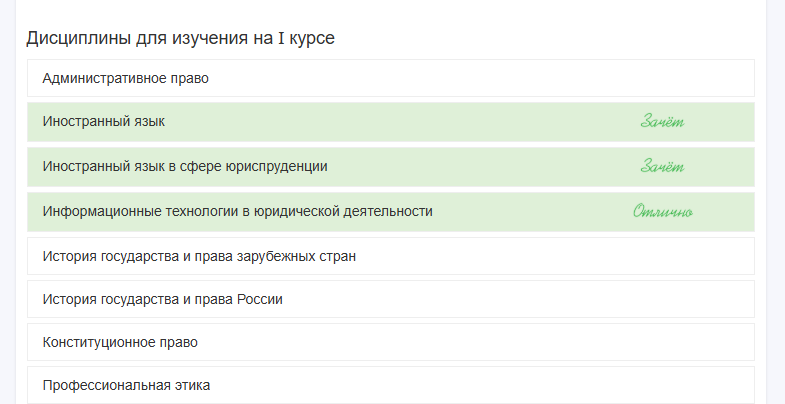The height and width of the screenshot is (404, 785).
Task: Click empty grade area of Конституционное право row
Action: coord(662,342)
